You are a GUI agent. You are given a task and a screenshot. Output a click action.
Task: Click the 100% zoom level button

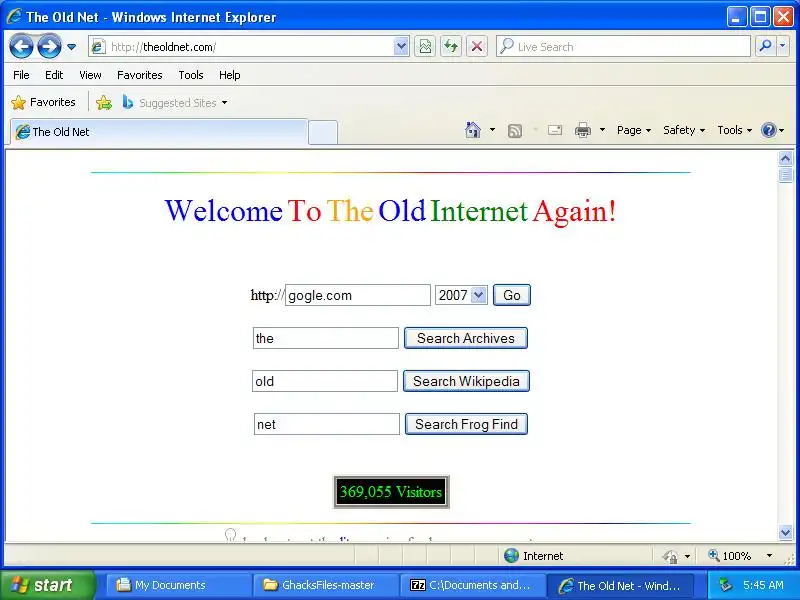[x=729, y=556]
